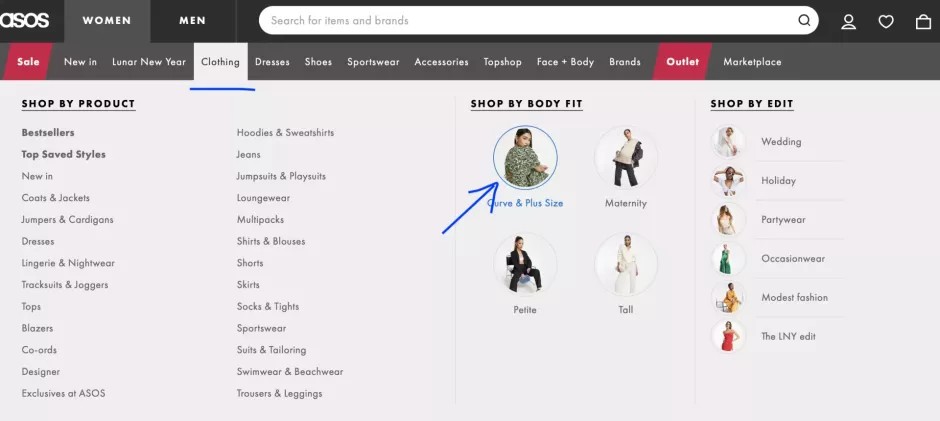Open Lingerie & Nightwear link
Viewport: 940px width, 421px height.
coord(68,263)
